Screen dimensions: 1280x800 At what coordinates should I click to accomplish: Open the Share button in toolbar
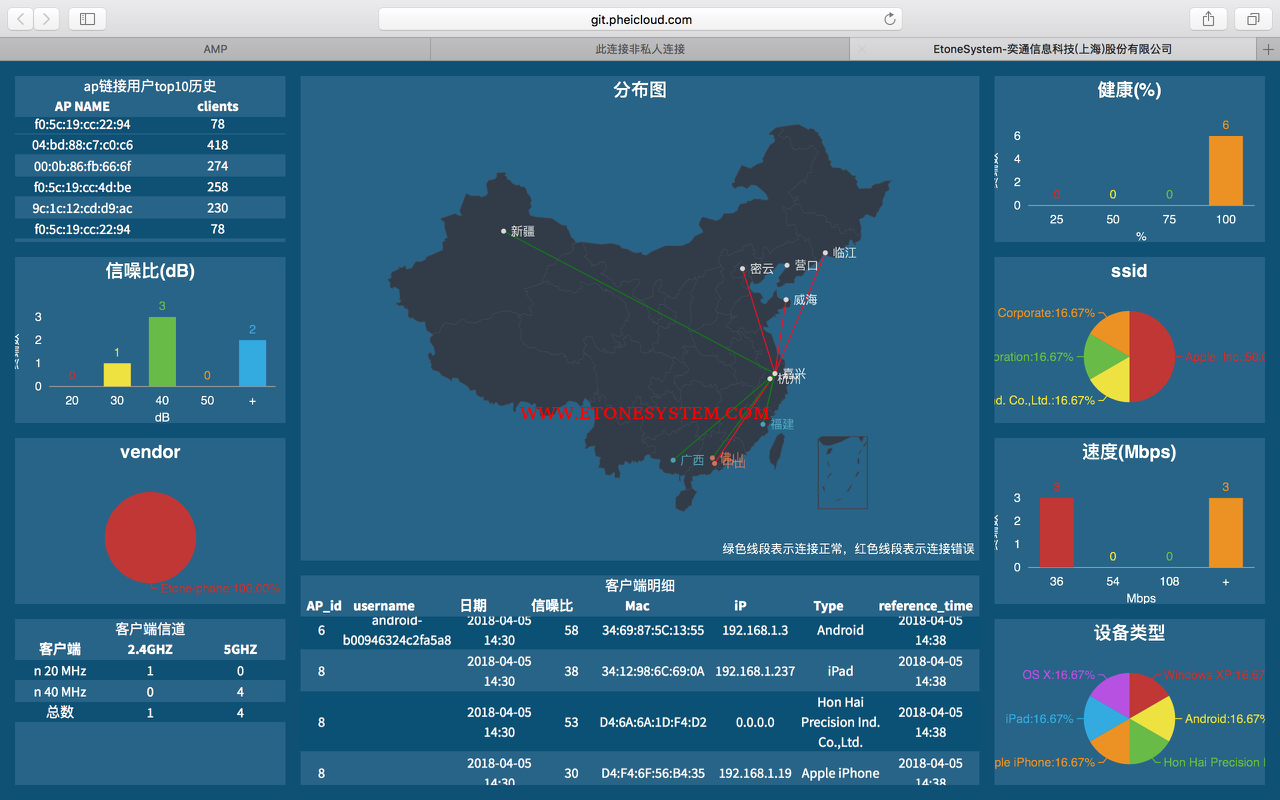(1209, 19)
